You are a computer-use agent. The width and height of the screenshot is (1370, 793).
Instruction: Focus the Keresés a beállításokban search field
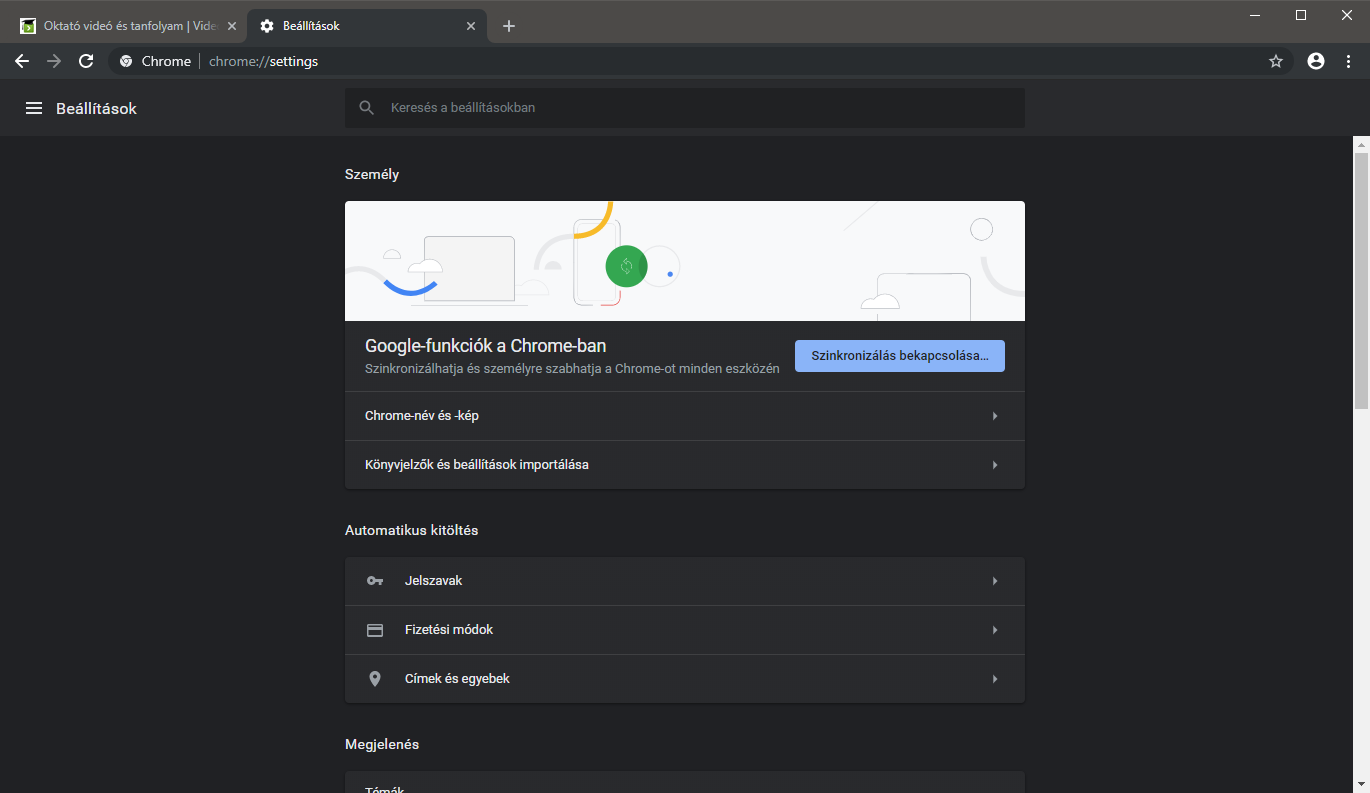pyautogui.click(x=685, y=107)
